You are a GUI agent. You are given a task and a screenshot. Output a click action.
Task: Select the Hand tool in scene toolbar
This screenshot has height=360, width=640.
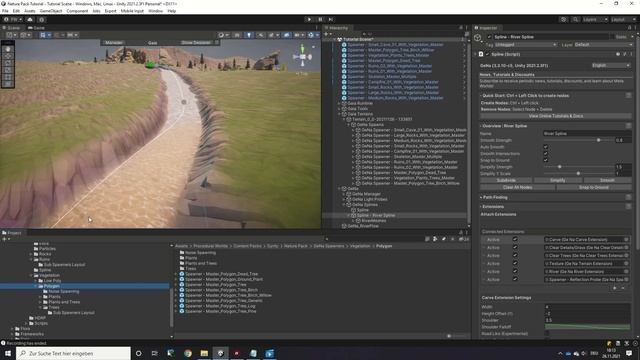8,49
